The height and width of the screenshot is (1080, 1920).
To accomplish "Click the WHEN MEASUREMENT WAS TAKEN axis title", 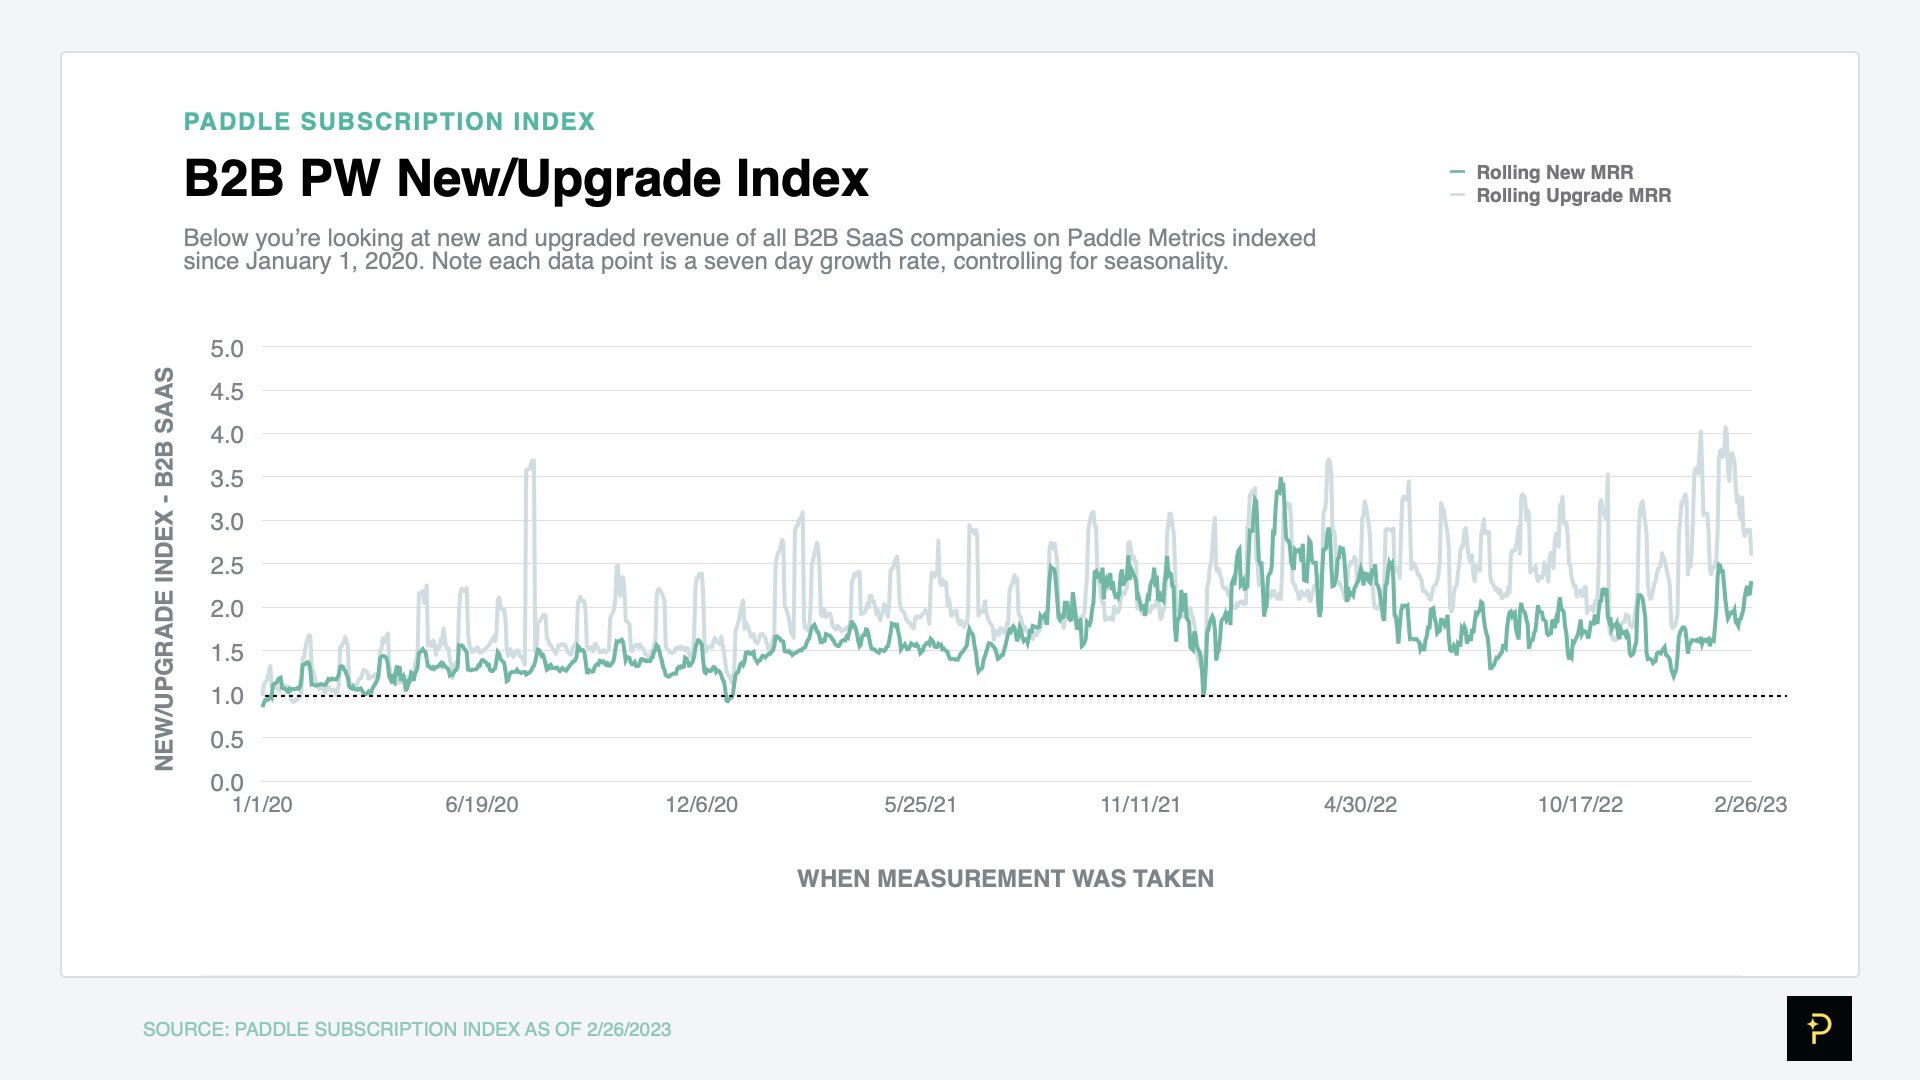I will point(1005,878).
